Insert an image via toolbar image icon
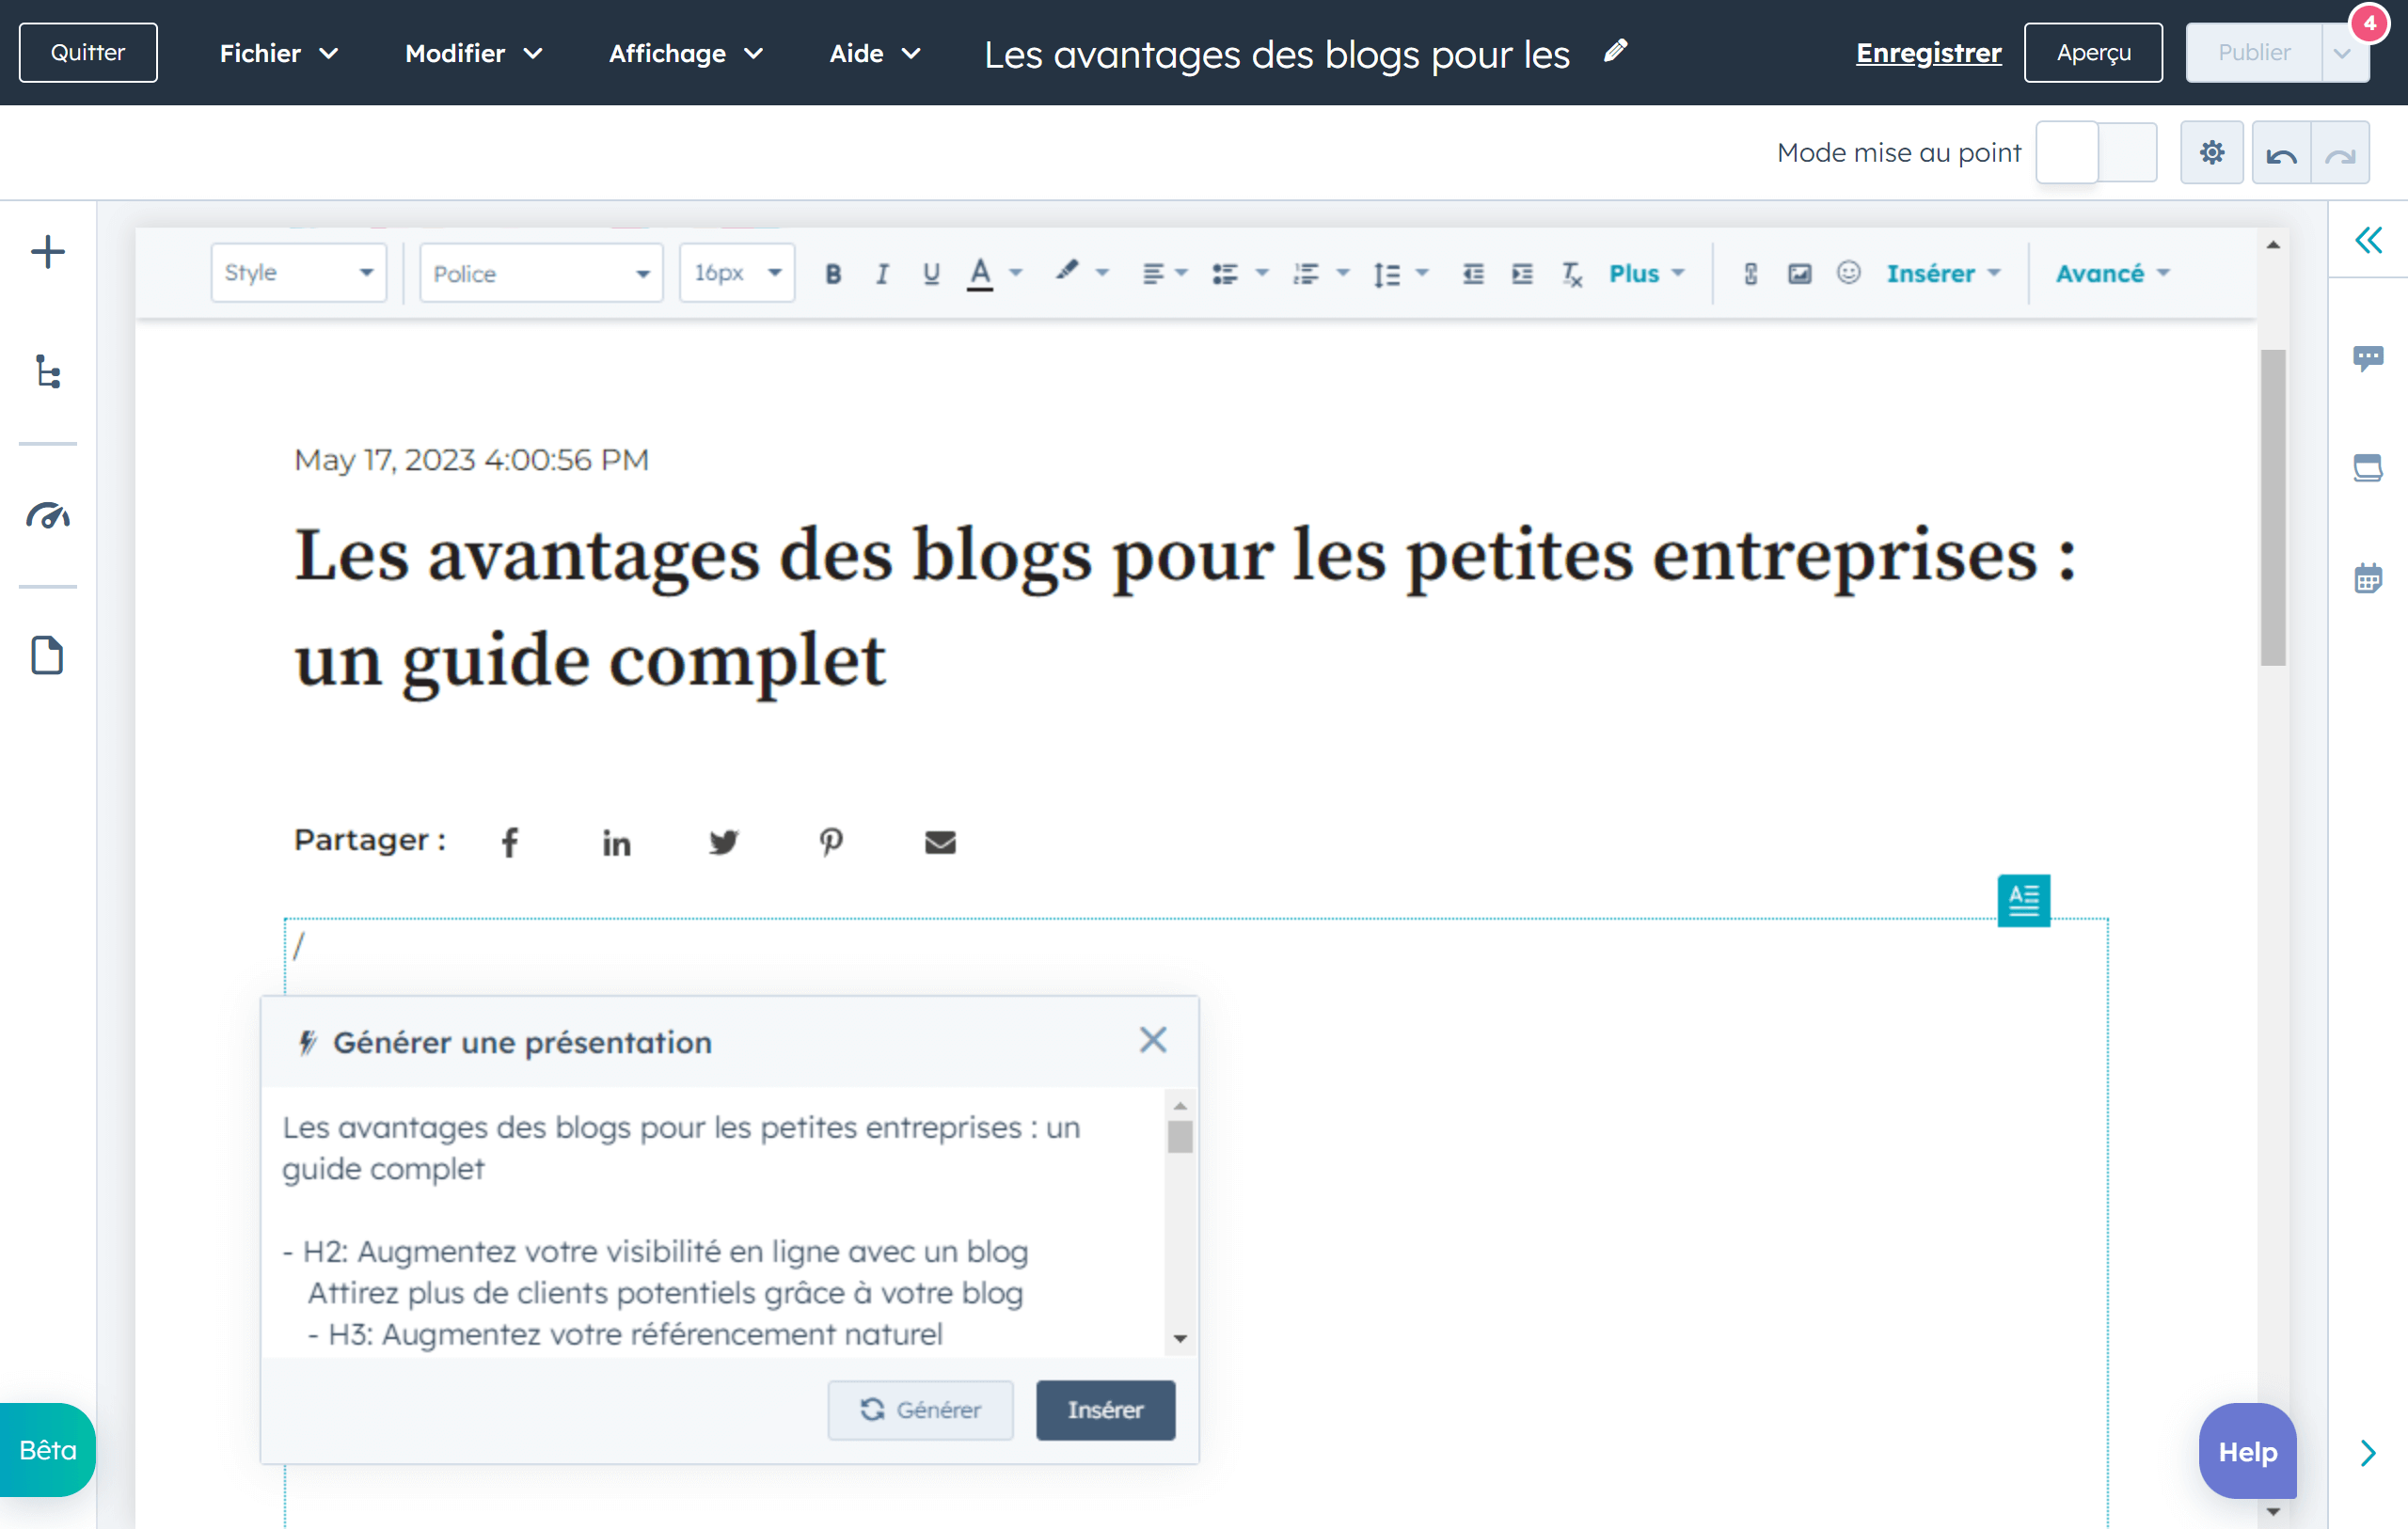The height and width of the screenshot is (1529, 2408). point(1799,274)
